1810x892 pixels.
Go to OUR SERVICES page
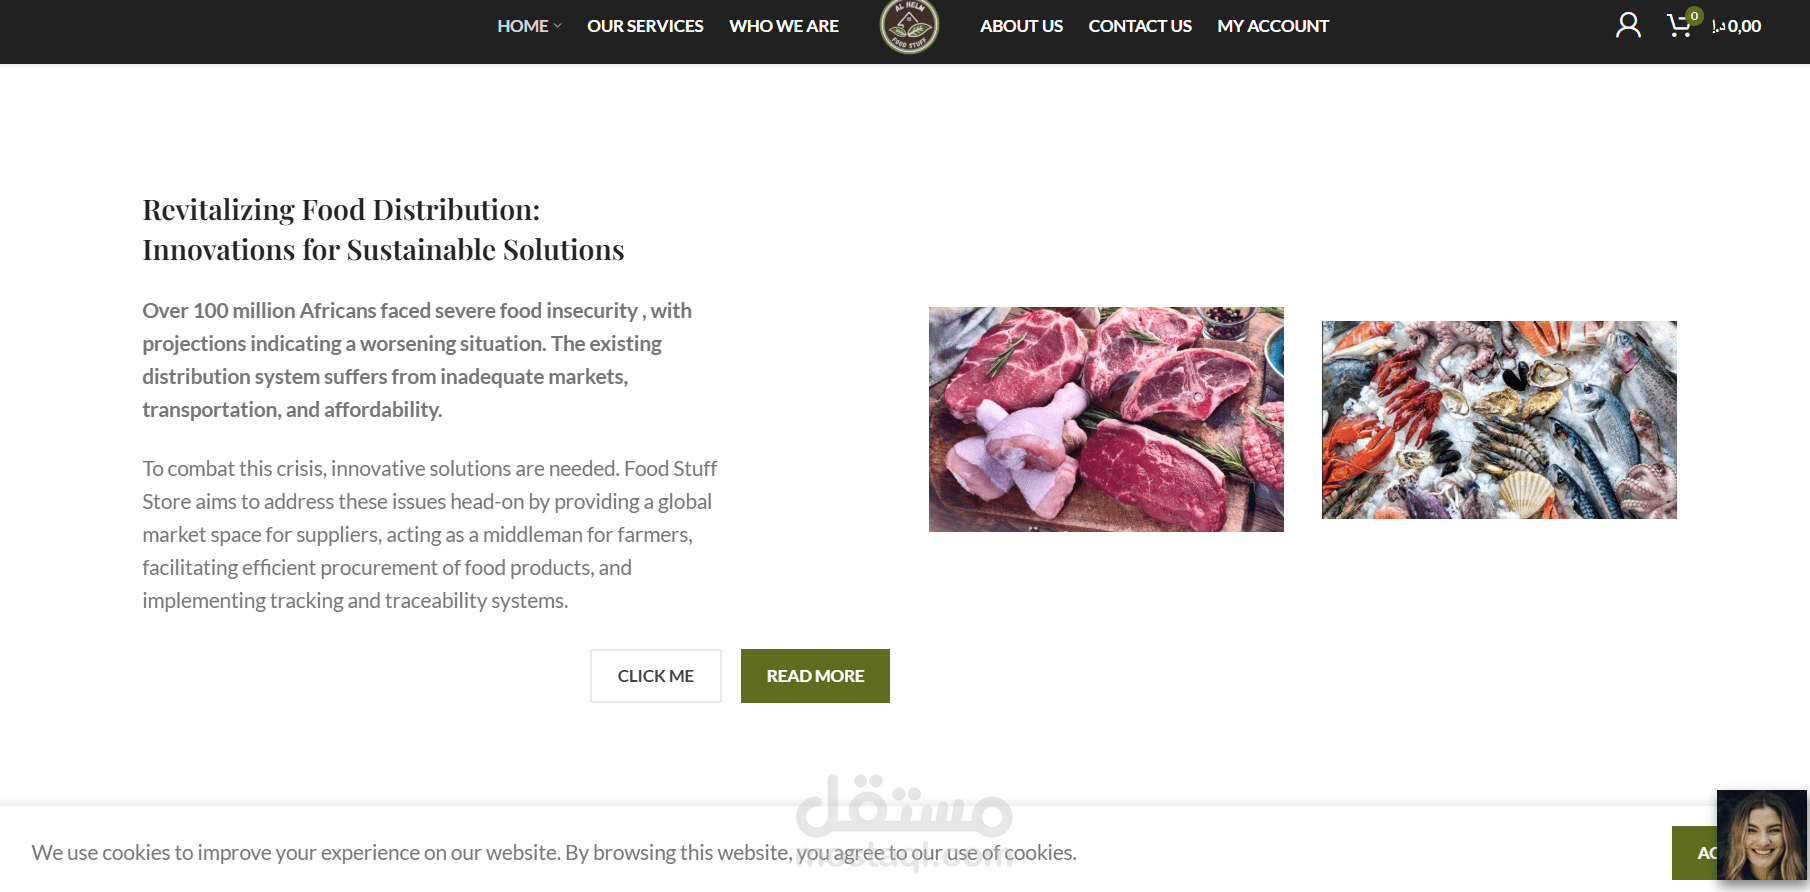[x=645, y=26]
